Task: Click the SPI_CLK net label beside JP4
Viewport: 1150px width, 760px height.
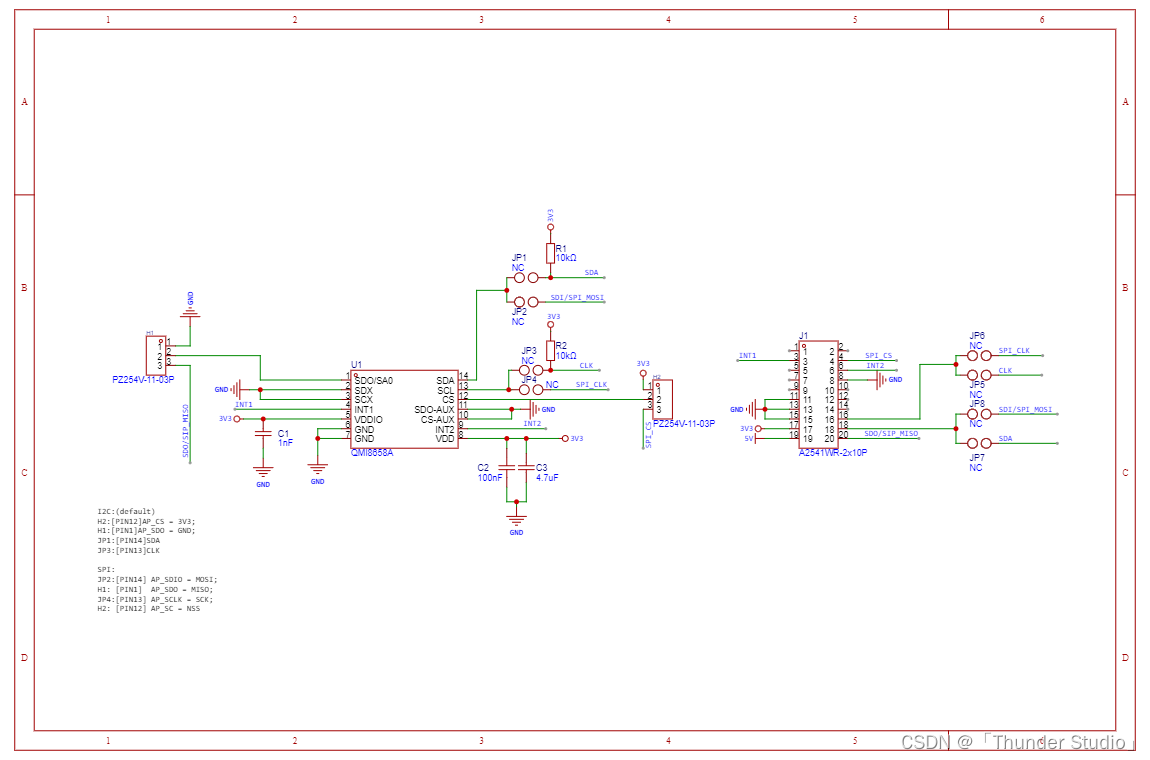Action: click(591, 384)
